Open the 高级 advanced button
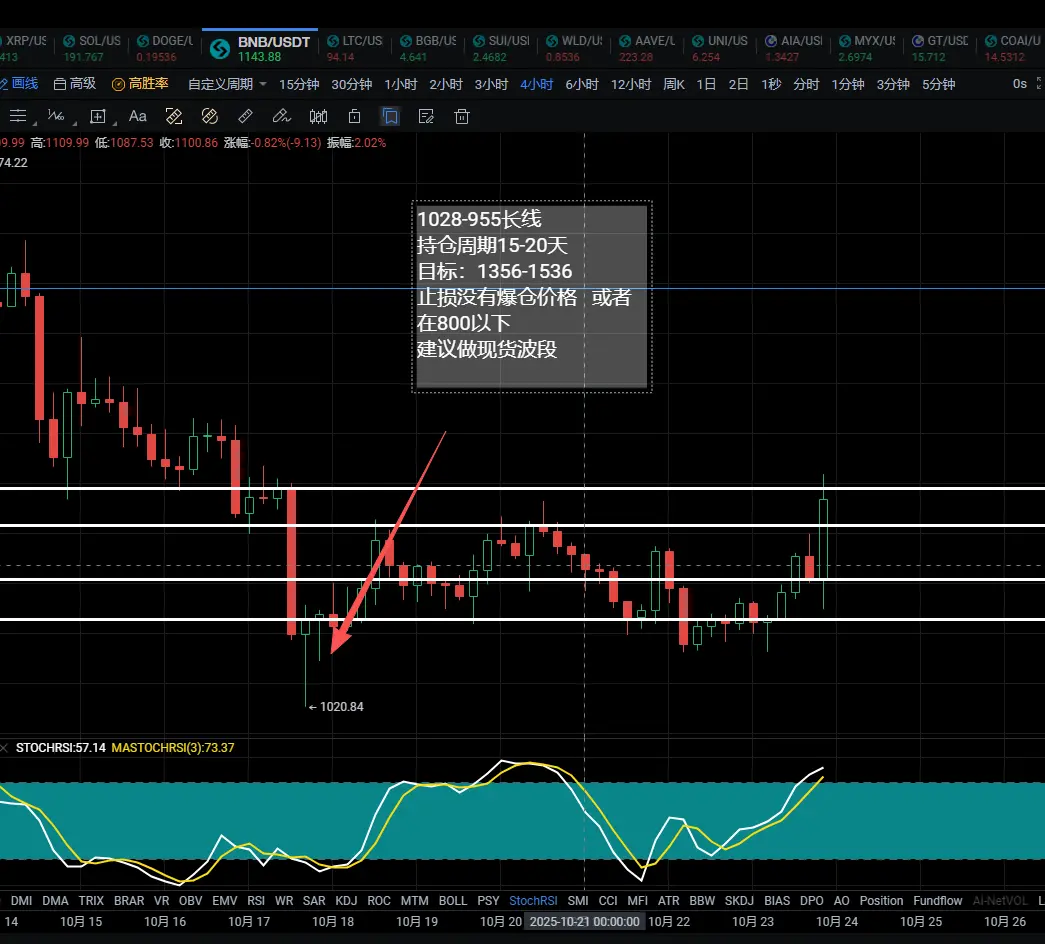Screen dimensions: 1045x944 click(75, 84)
